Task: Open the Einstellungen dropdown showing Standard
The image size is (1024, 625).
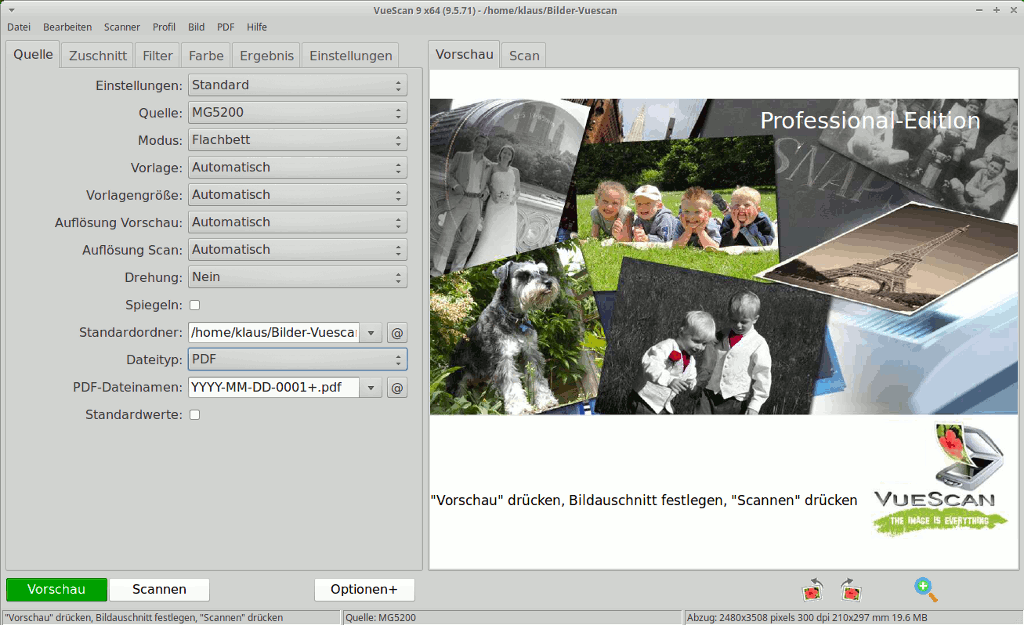Action: [x=298, y=85]
